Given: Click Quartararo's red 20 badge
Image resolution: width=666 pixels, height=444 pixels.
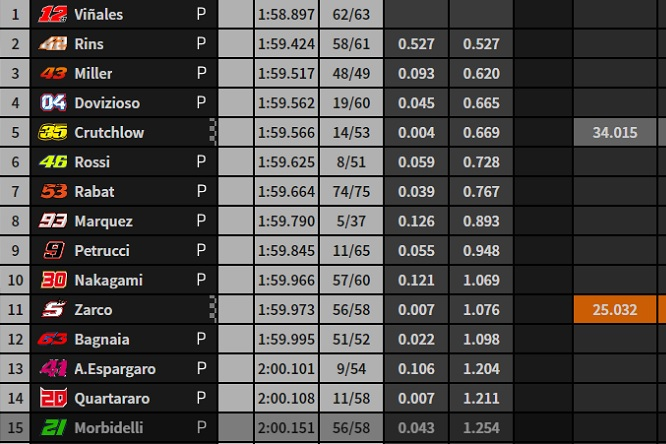Looking at the screenshot, I should 53,398.
